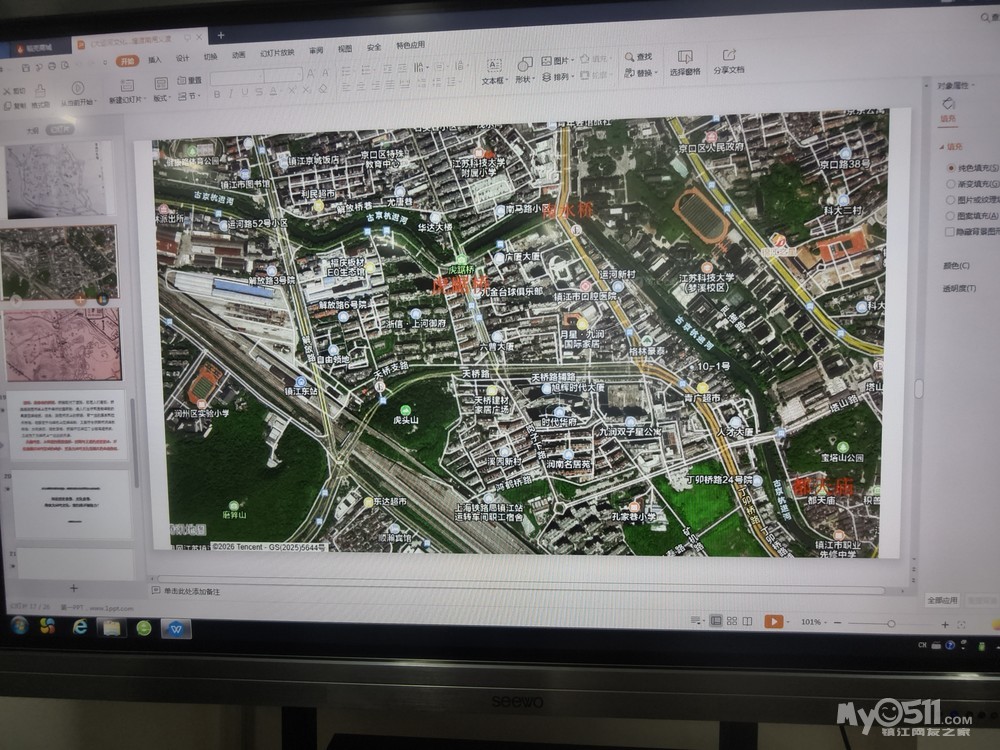The image size is (1000, 750).
Task: Select 纯色填充 (Solid fill) radio option
Action: coord(950,169)
